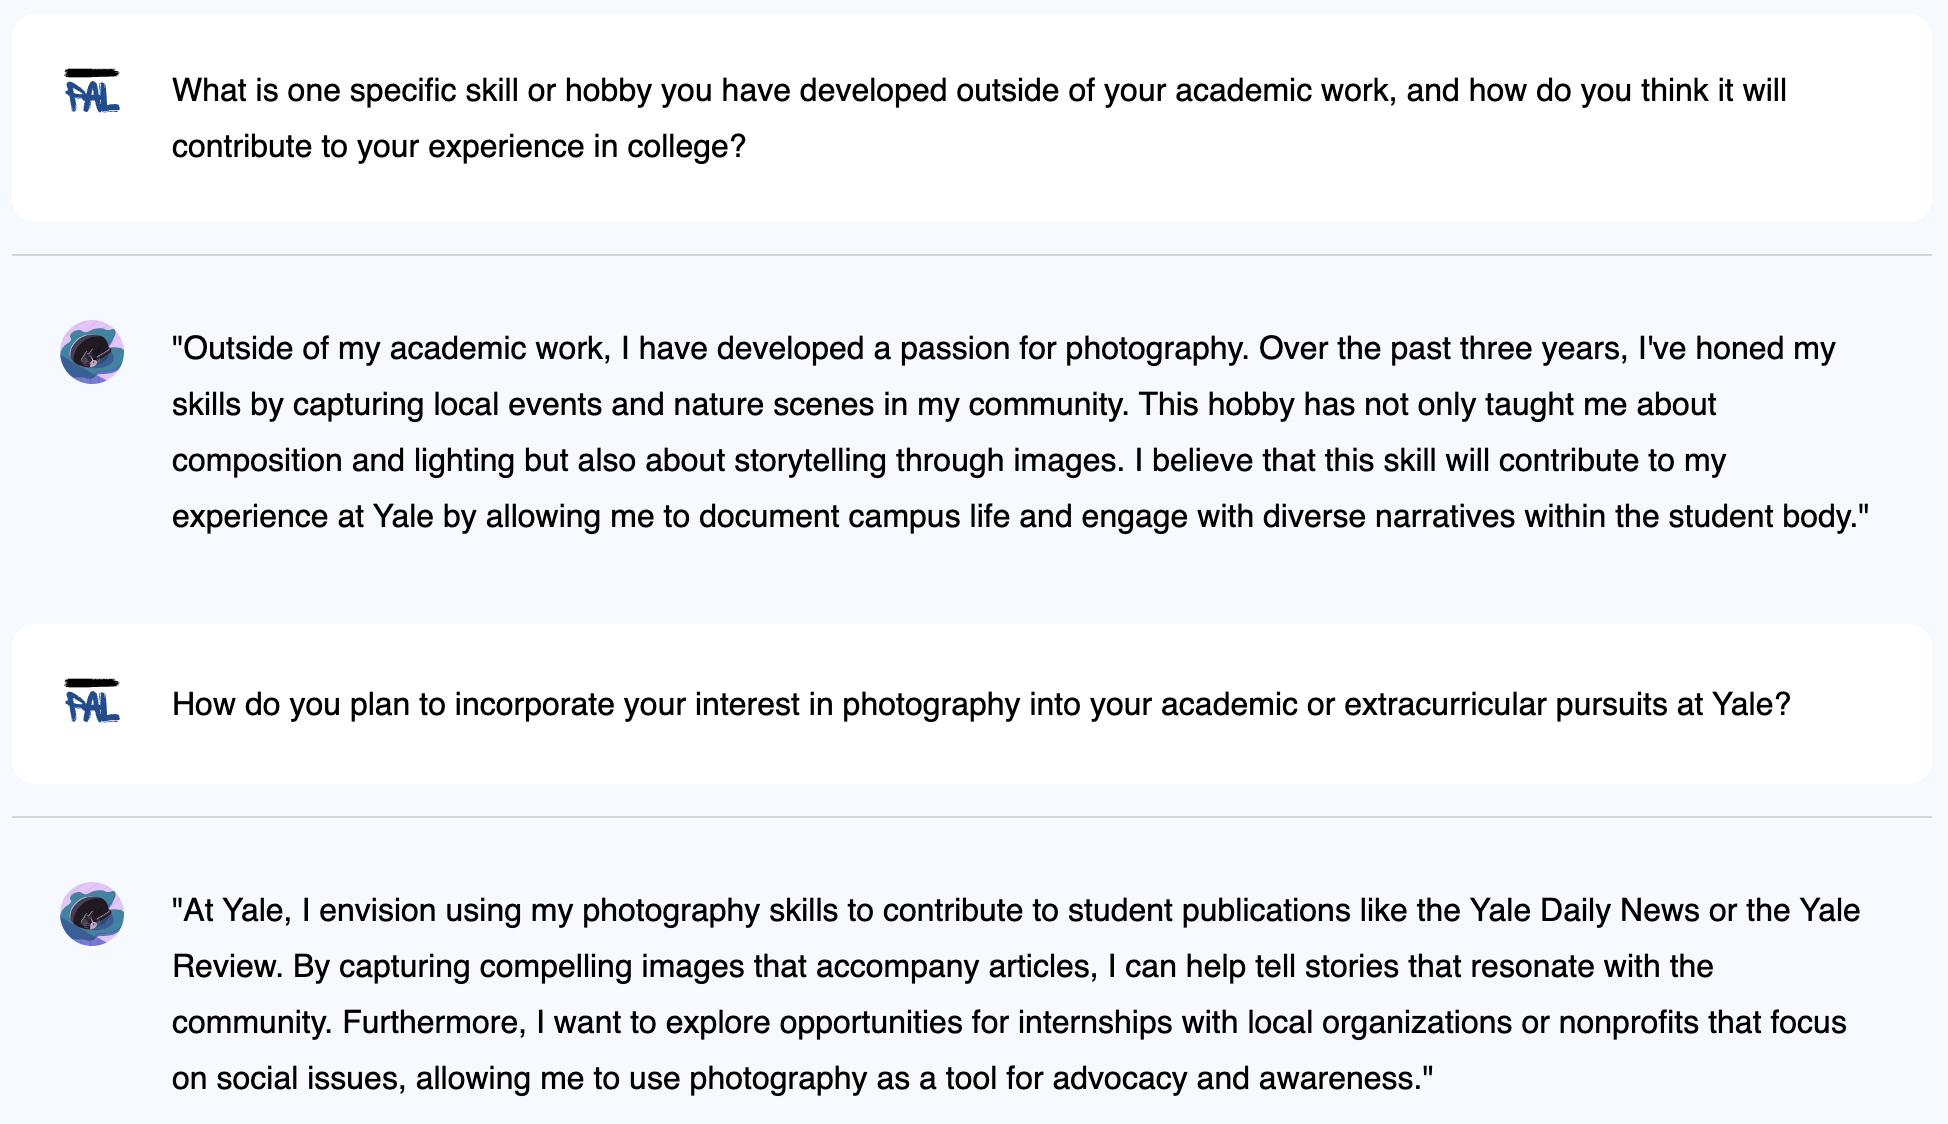Click the divider line below the second question
Image resolution: width=1948 pixels, height=1124 pixels.
click(x=972, y=817)
